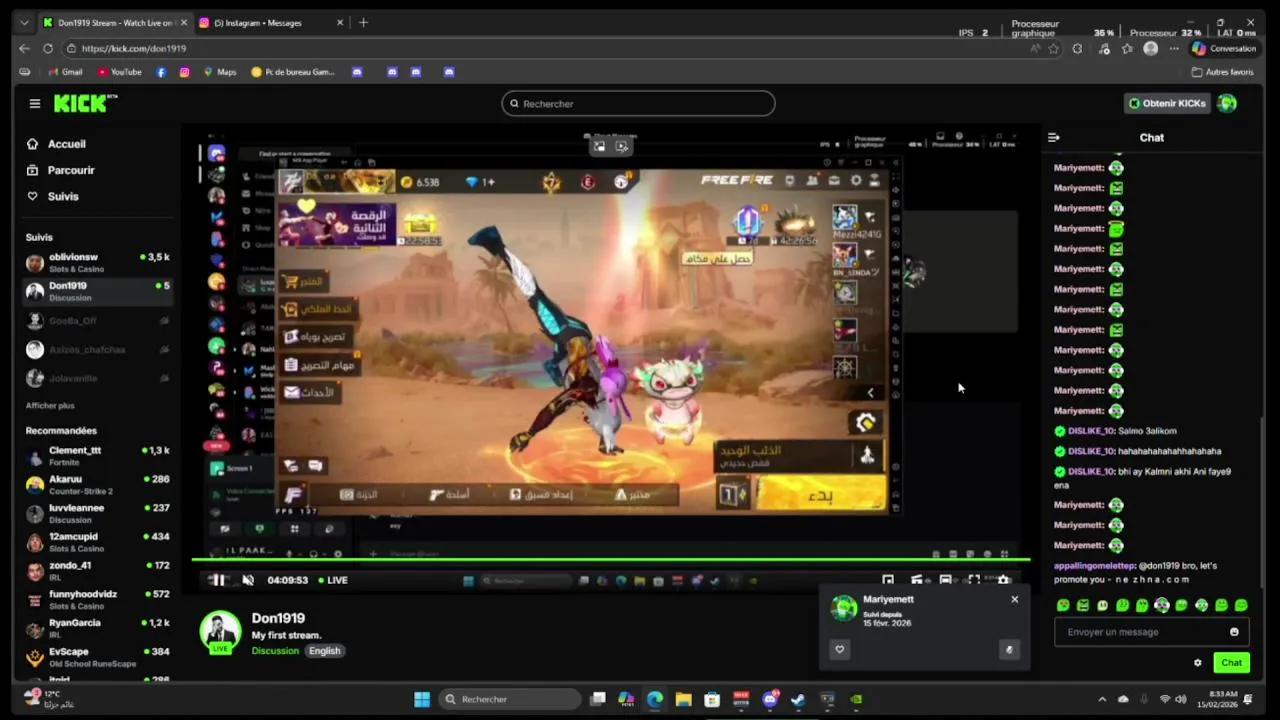Image resolution: width=1280 pixels, height=720 pixels.
Task: Pause the live stream video
Action: point(217,580)
